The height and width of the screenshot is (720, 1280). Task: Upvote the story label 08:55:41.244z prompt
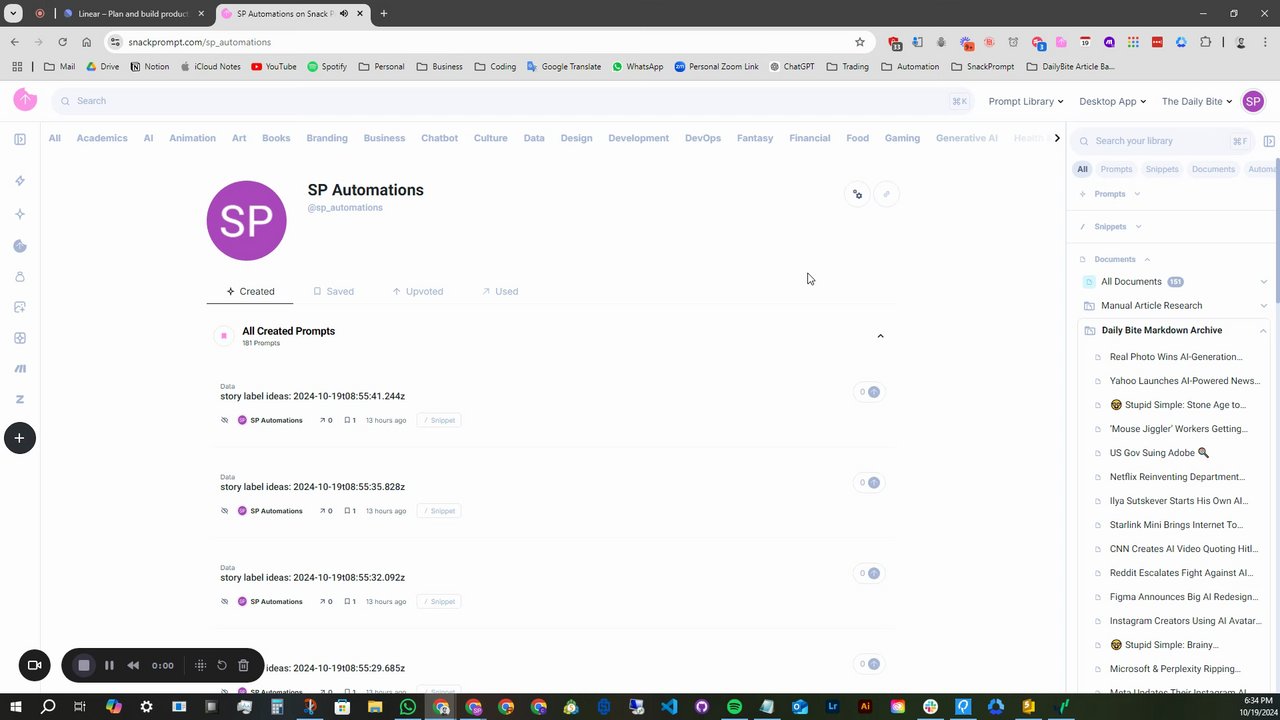pos(869,392)
